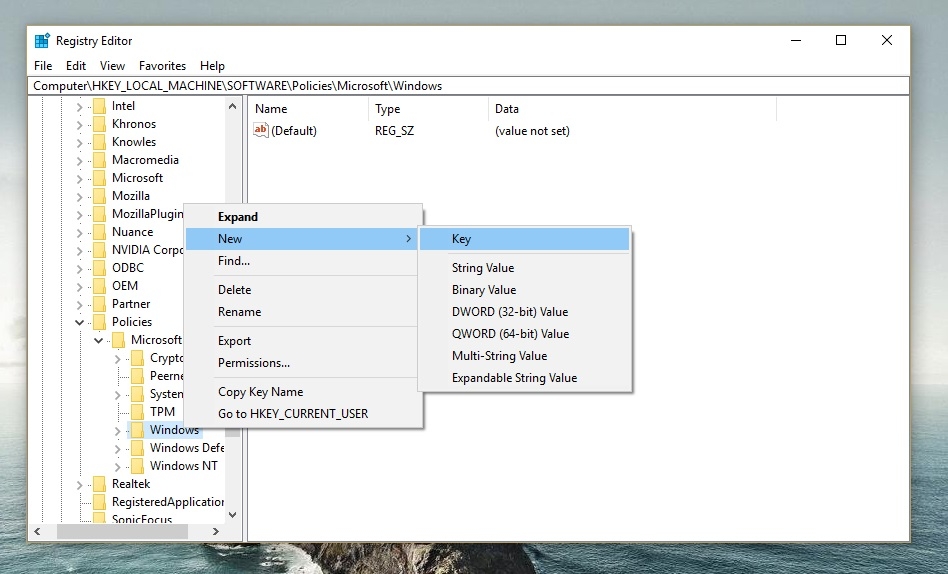
Task: Click the Knowles folder icon
Action: (99, 143)
